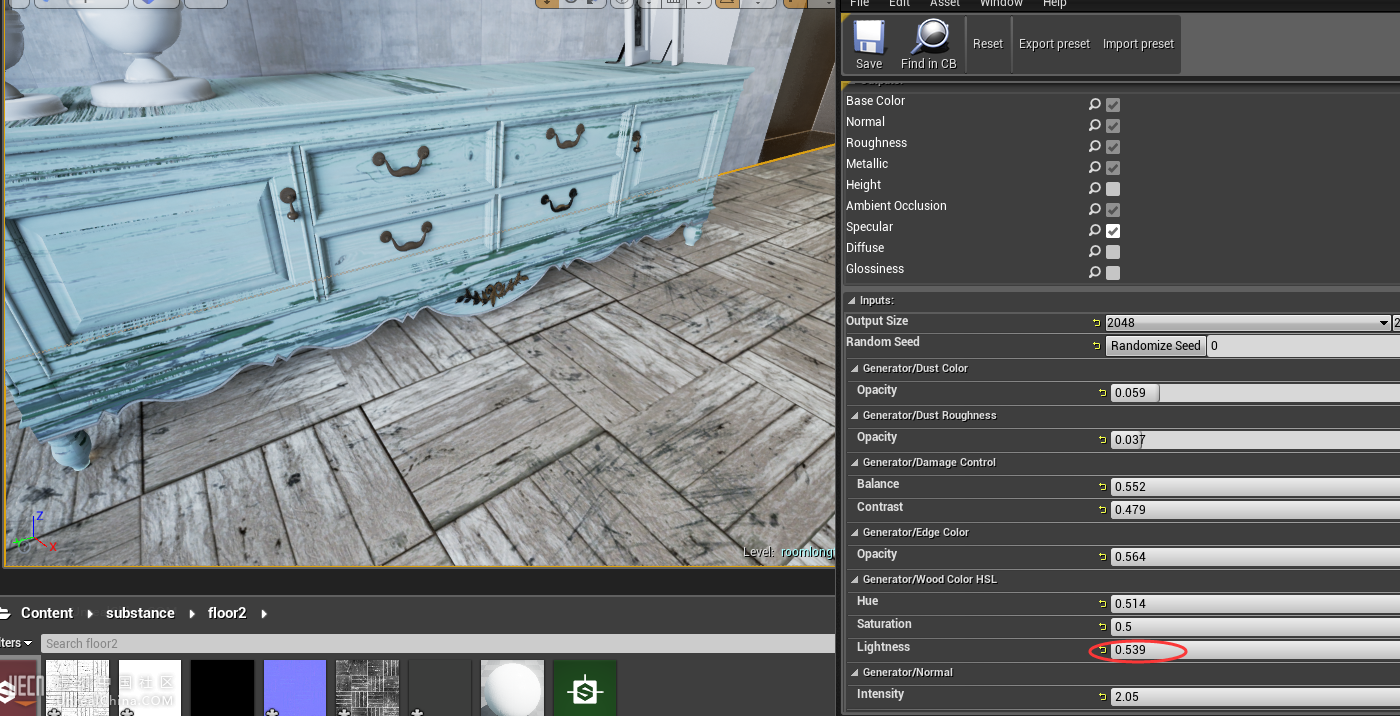Reset Hue value with yellow arrow
This screenshot has width=1400, height=716.
(1102, 604)
